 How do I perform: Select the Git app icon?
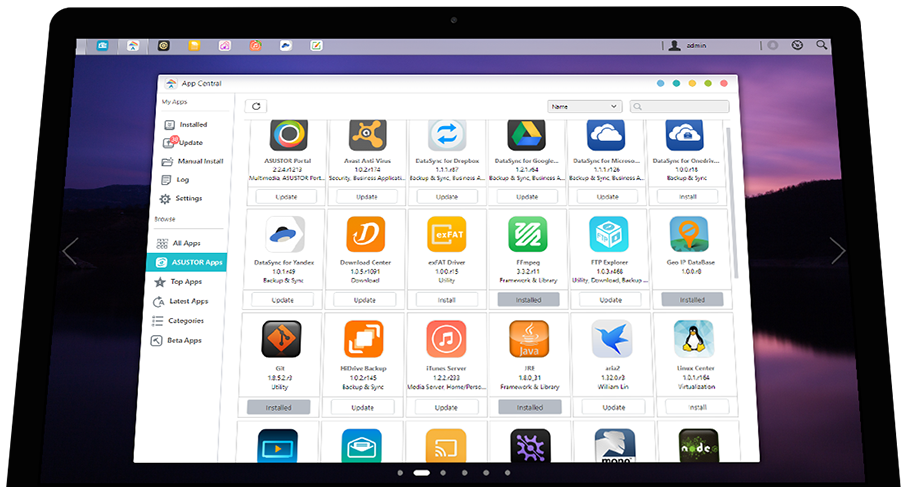pyautogui.click(x=281, y=339)
